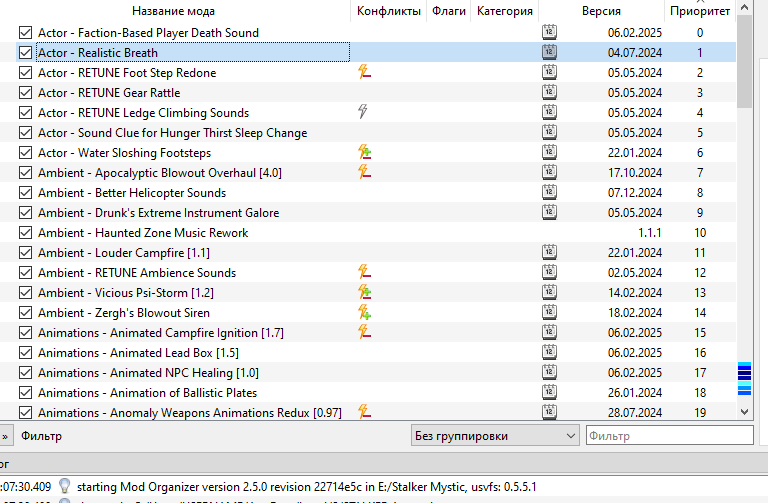
Task: Uncheck Ambient - Louder Campfire mod
Action: tap(25, 253)
